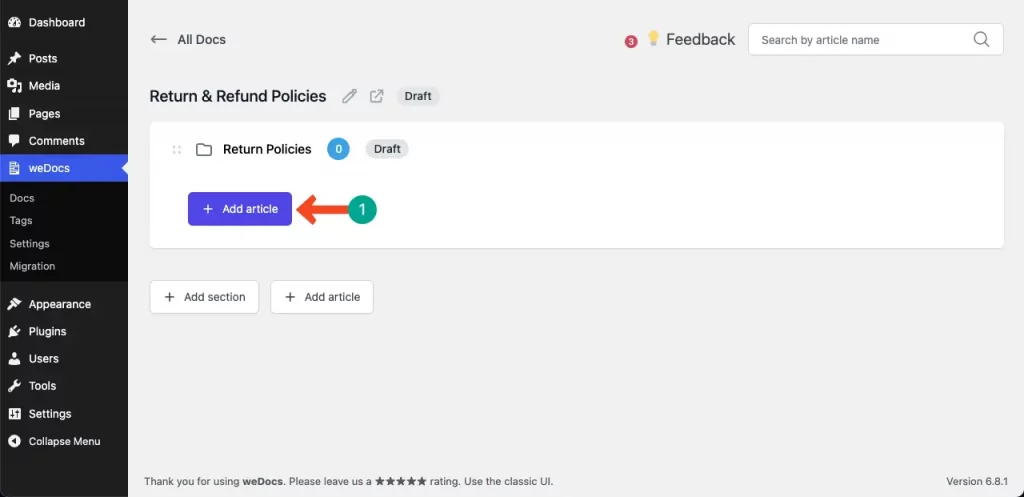Open the Tags submenu item
Screen dimensions: 1024x497
click(21, 220)
